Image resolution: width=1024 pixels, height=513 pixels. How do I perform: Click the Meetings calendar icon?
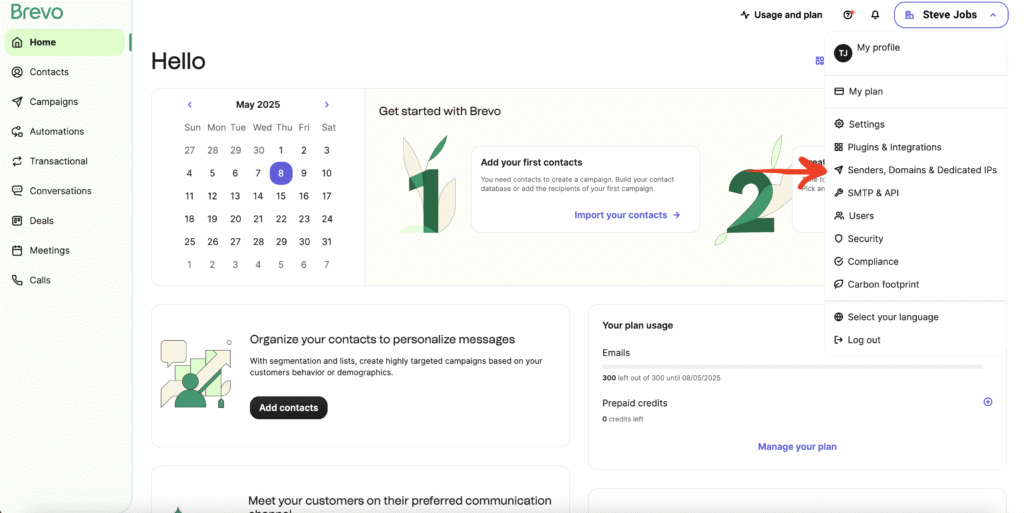click(x=17, y=250)
